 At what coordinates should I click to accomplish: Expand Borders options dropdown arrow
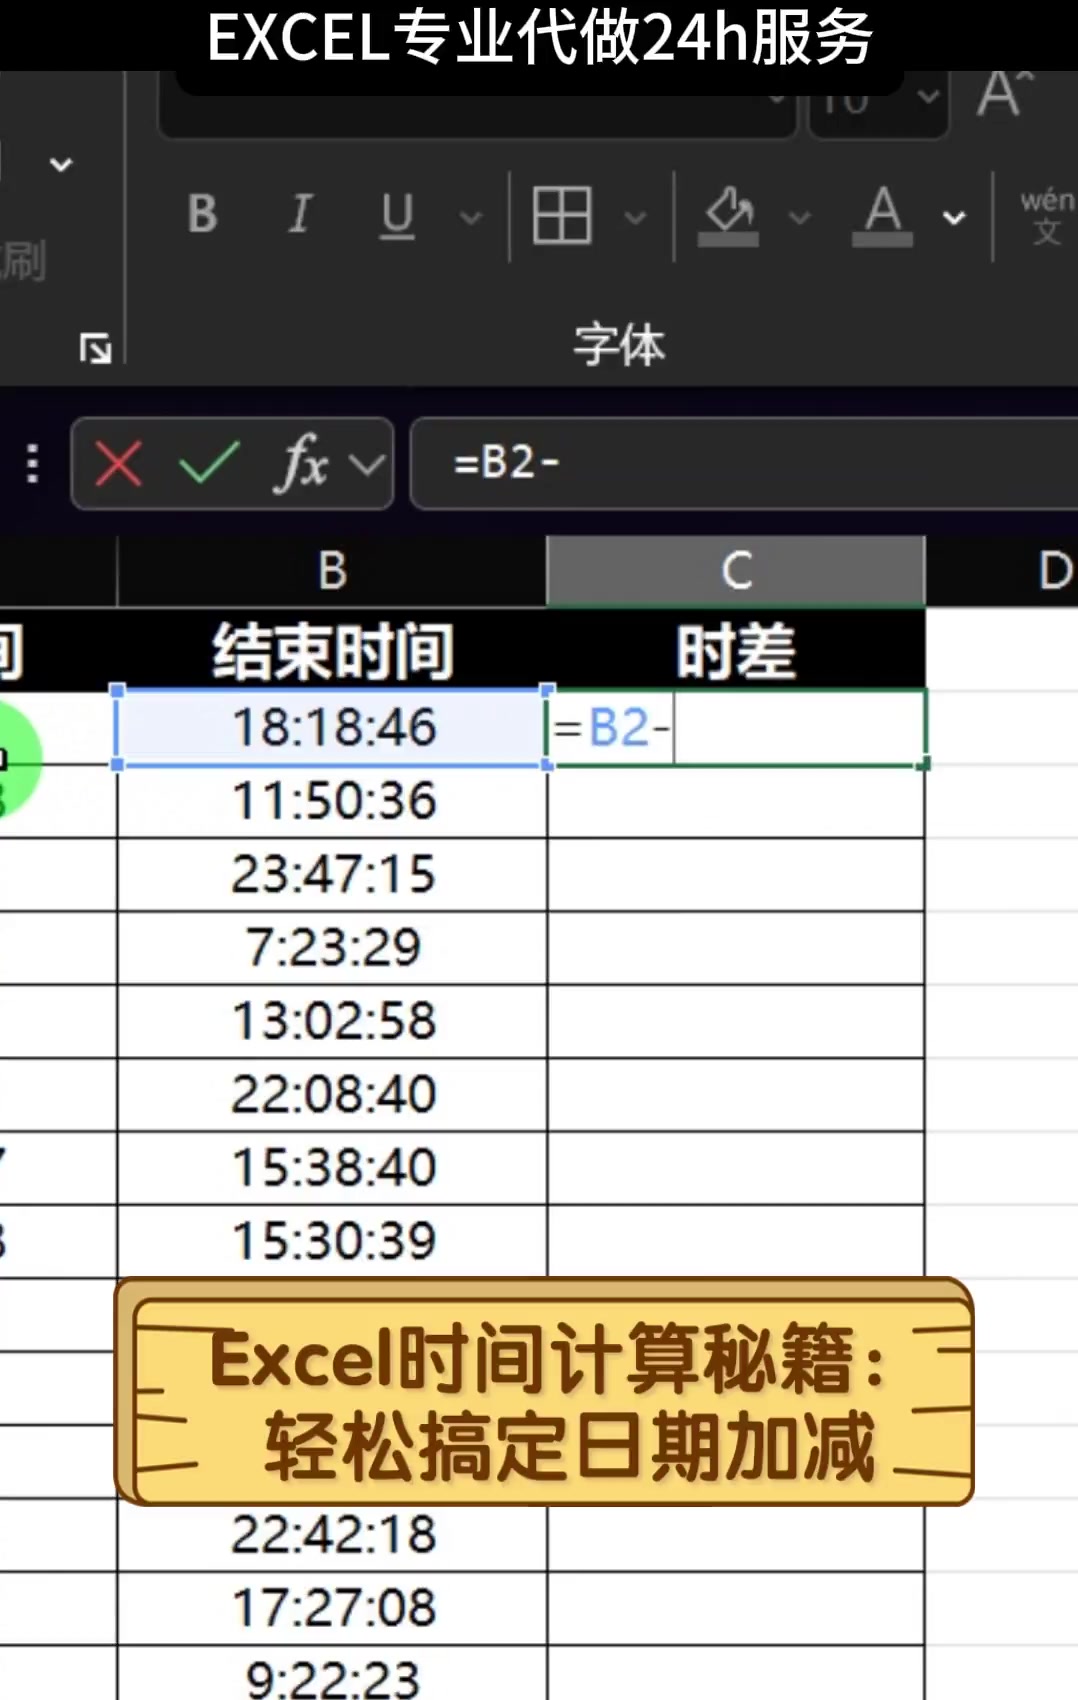pyautogui.click(x=635, y=216)
